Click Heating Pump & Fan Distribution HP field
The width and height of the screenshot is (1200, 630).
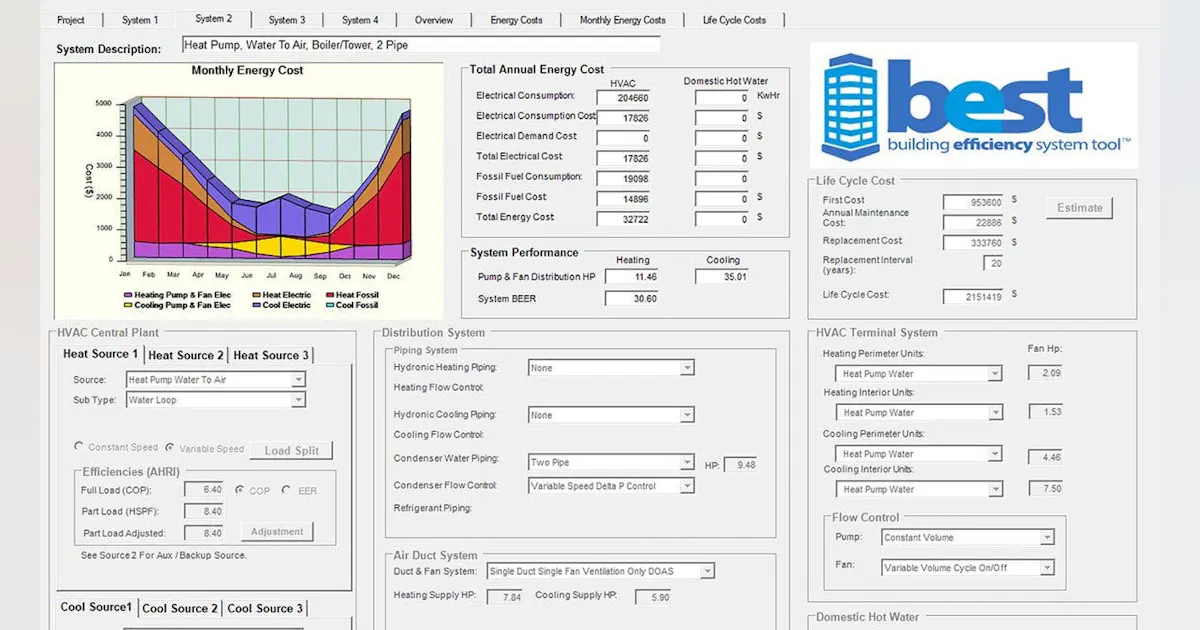[632, 277]
